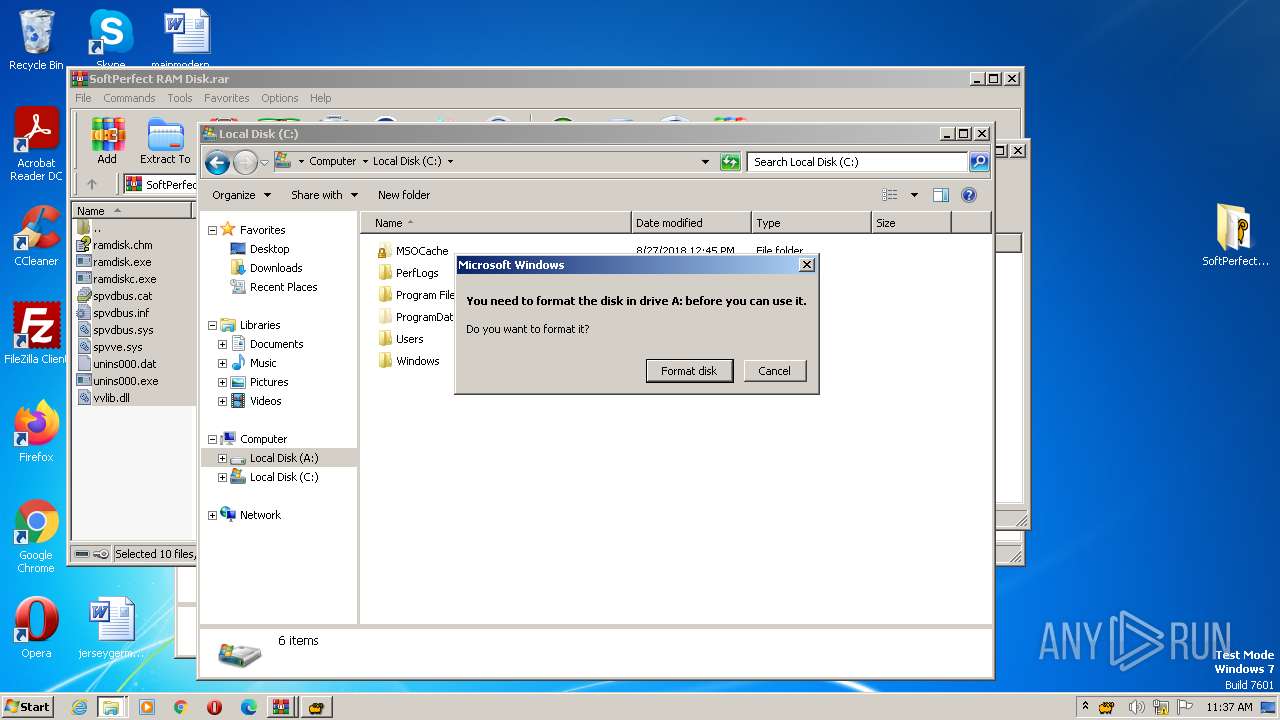The width and height of the screenshot is (1280, 720).
Task: Open WinRAR File menu
Action: 83,98
